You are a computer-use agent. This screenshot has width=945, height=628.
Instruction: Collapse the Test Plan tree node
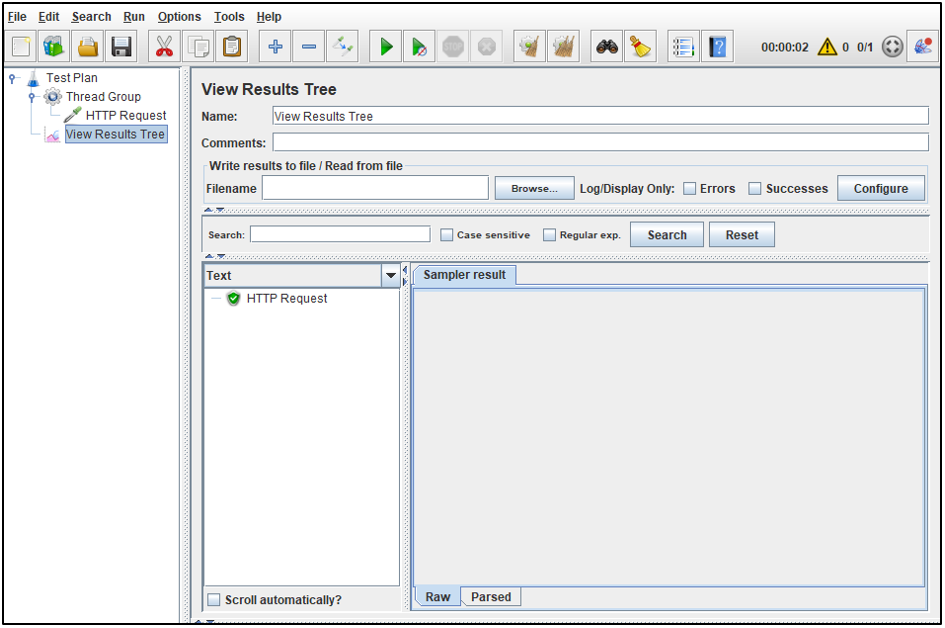click(10, 77)
